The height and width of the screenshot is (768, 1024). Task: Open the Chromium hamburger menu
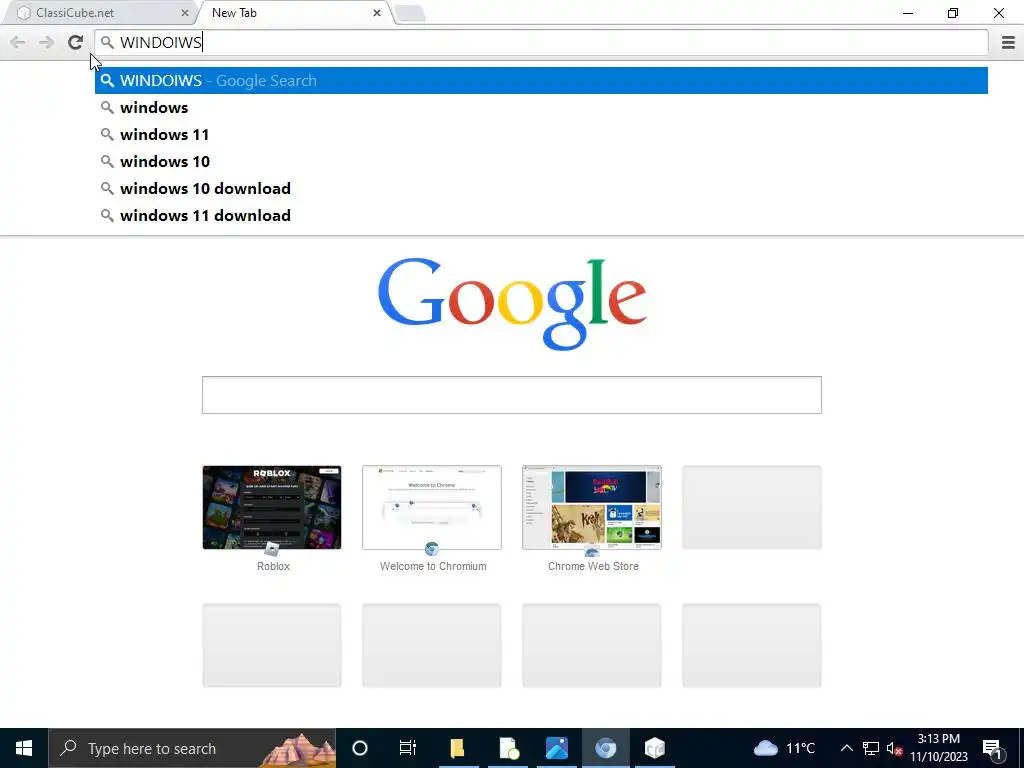coord(1008,42)
